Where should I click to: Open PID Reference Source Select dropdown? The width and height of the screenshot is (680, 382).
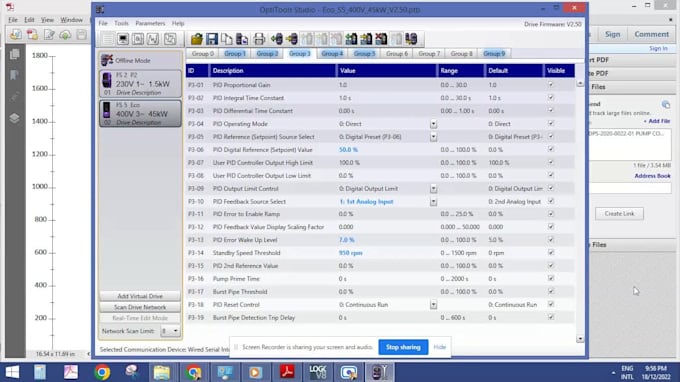coord(433,137)
